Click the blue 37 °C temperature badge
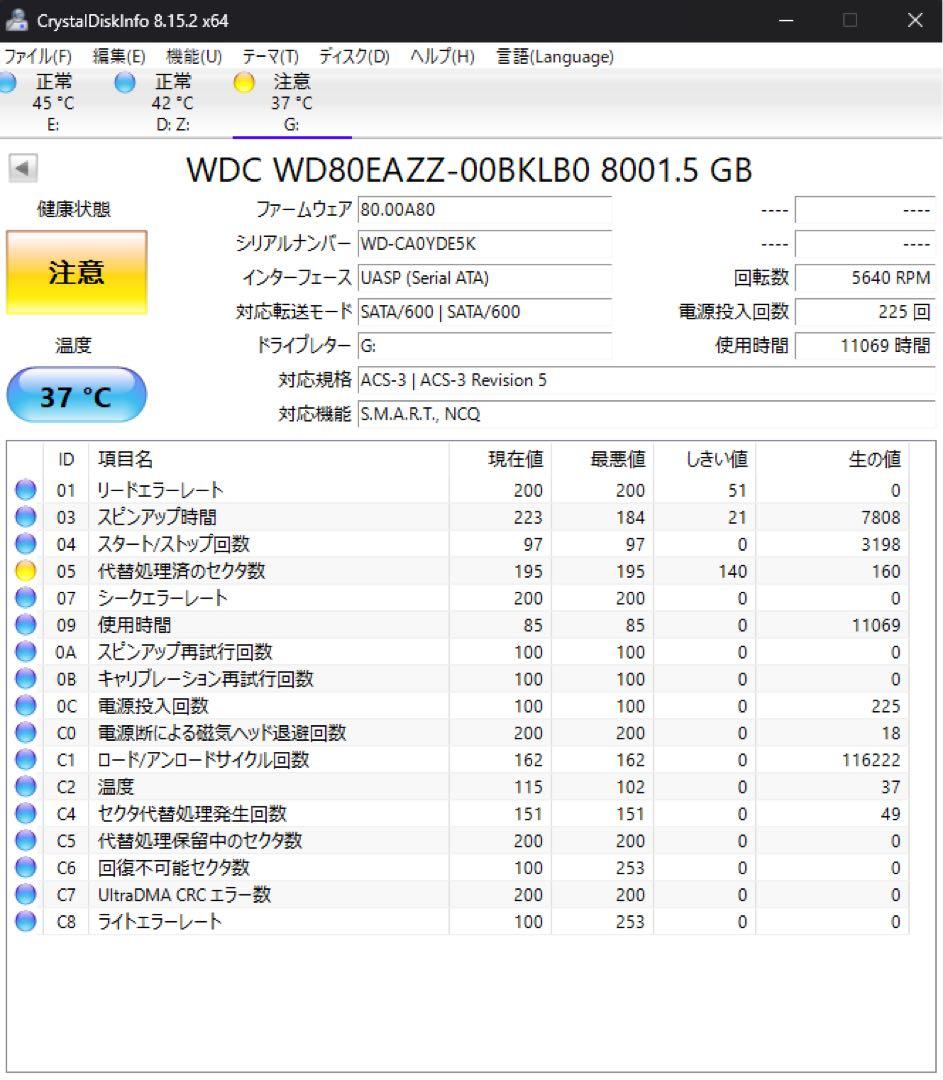Image resolution: width=943 pixels, height=1080 pixels. (x=76, y=394)
